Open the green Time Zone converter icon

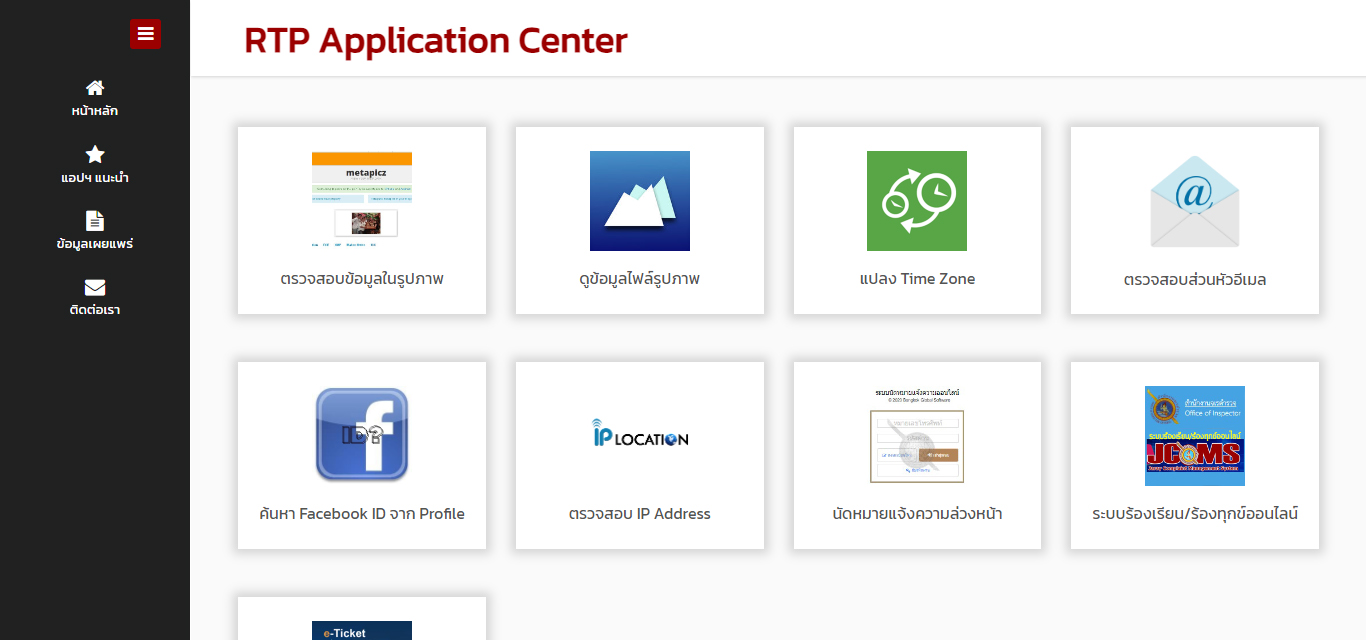917,201
